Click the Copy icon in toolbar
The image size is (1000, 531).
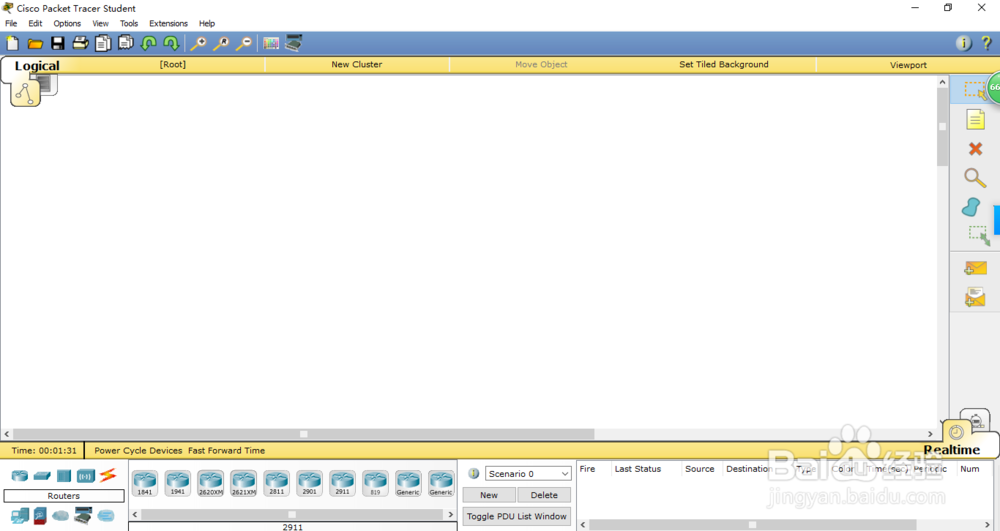pyautogui.click(x=103, y=43)
